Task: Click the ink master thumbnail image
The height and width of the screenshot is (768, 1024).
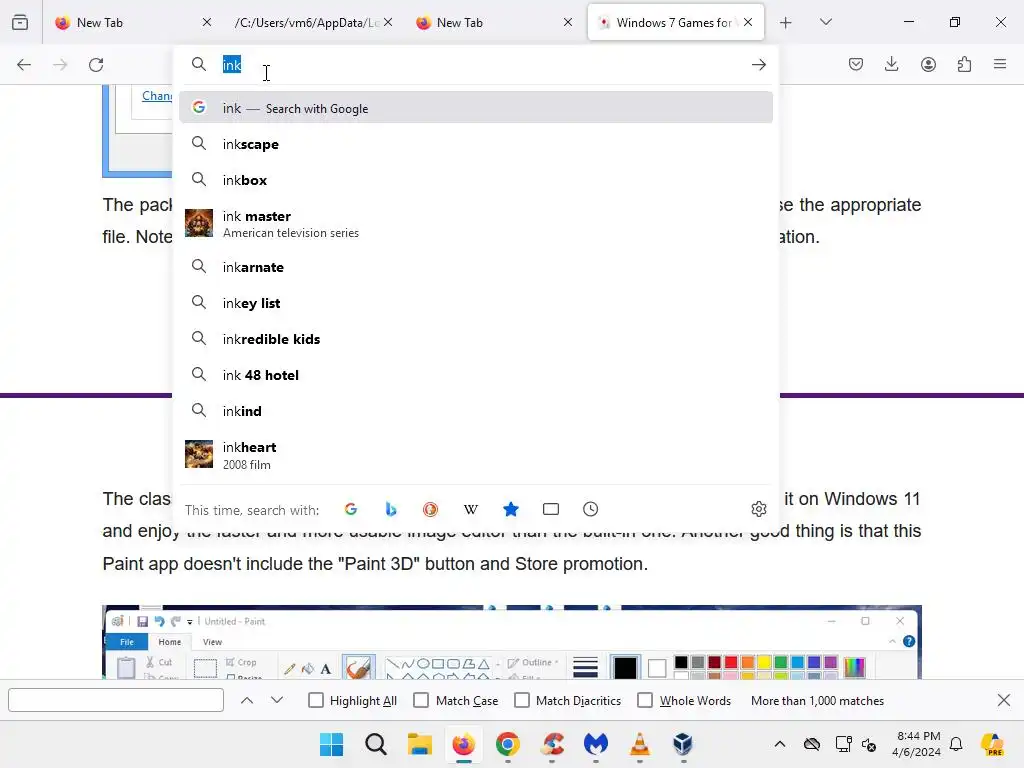Action: tap(199, 223)
